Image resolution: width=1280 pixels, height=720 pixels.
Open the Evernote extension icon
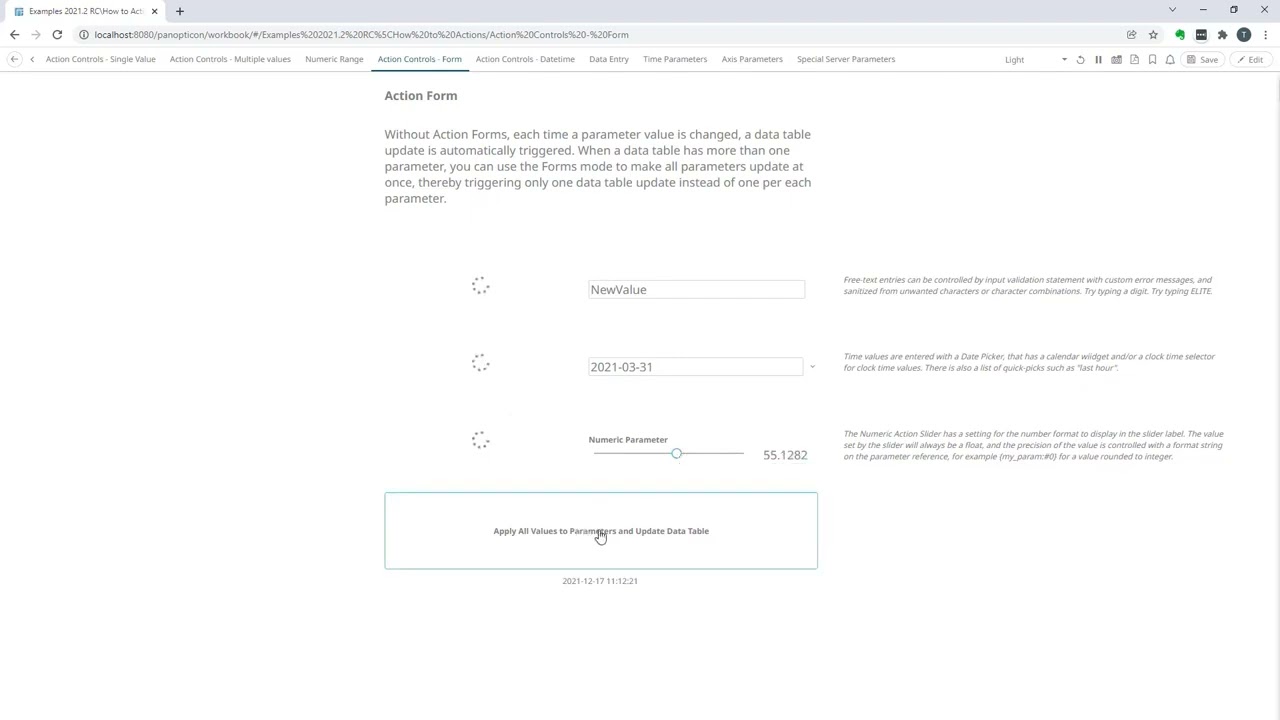(1180, 35)
